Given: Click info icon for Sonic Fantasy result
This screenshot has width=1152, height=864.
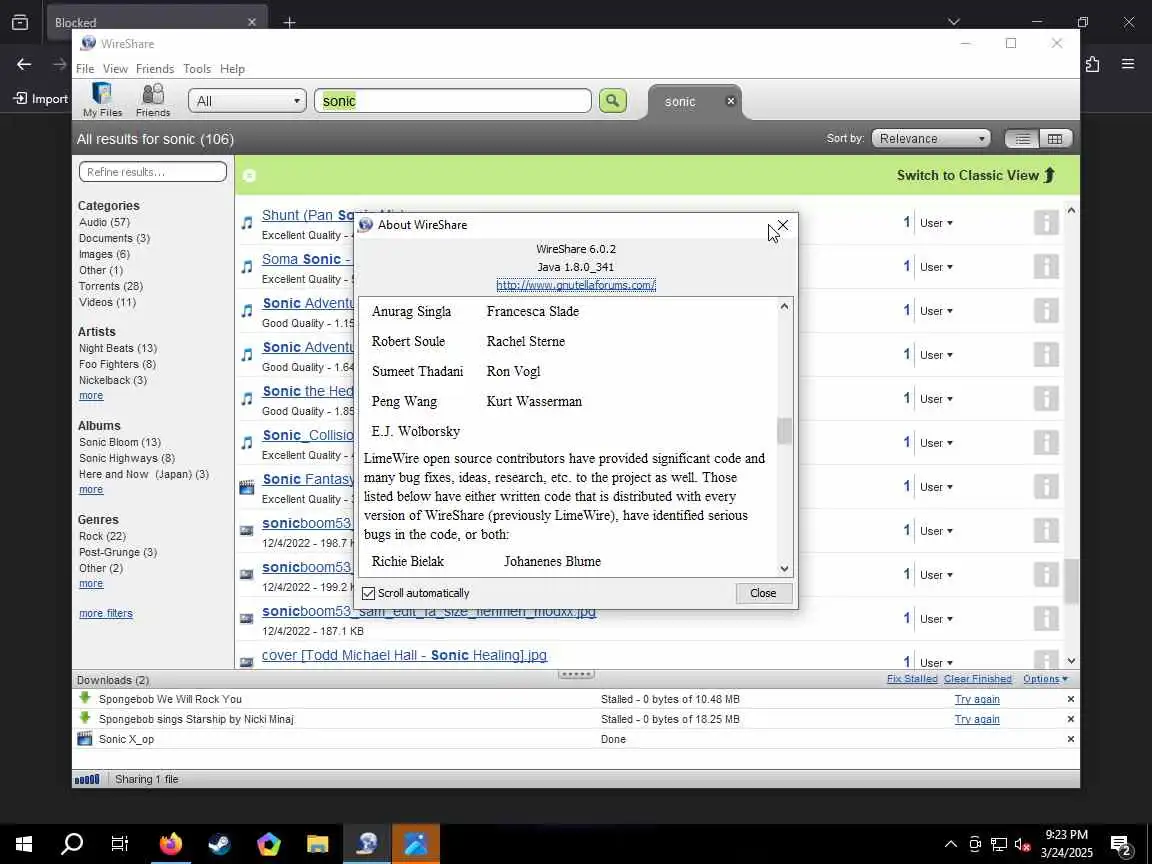Looking at the screenshot, I should coord(1046,487).
